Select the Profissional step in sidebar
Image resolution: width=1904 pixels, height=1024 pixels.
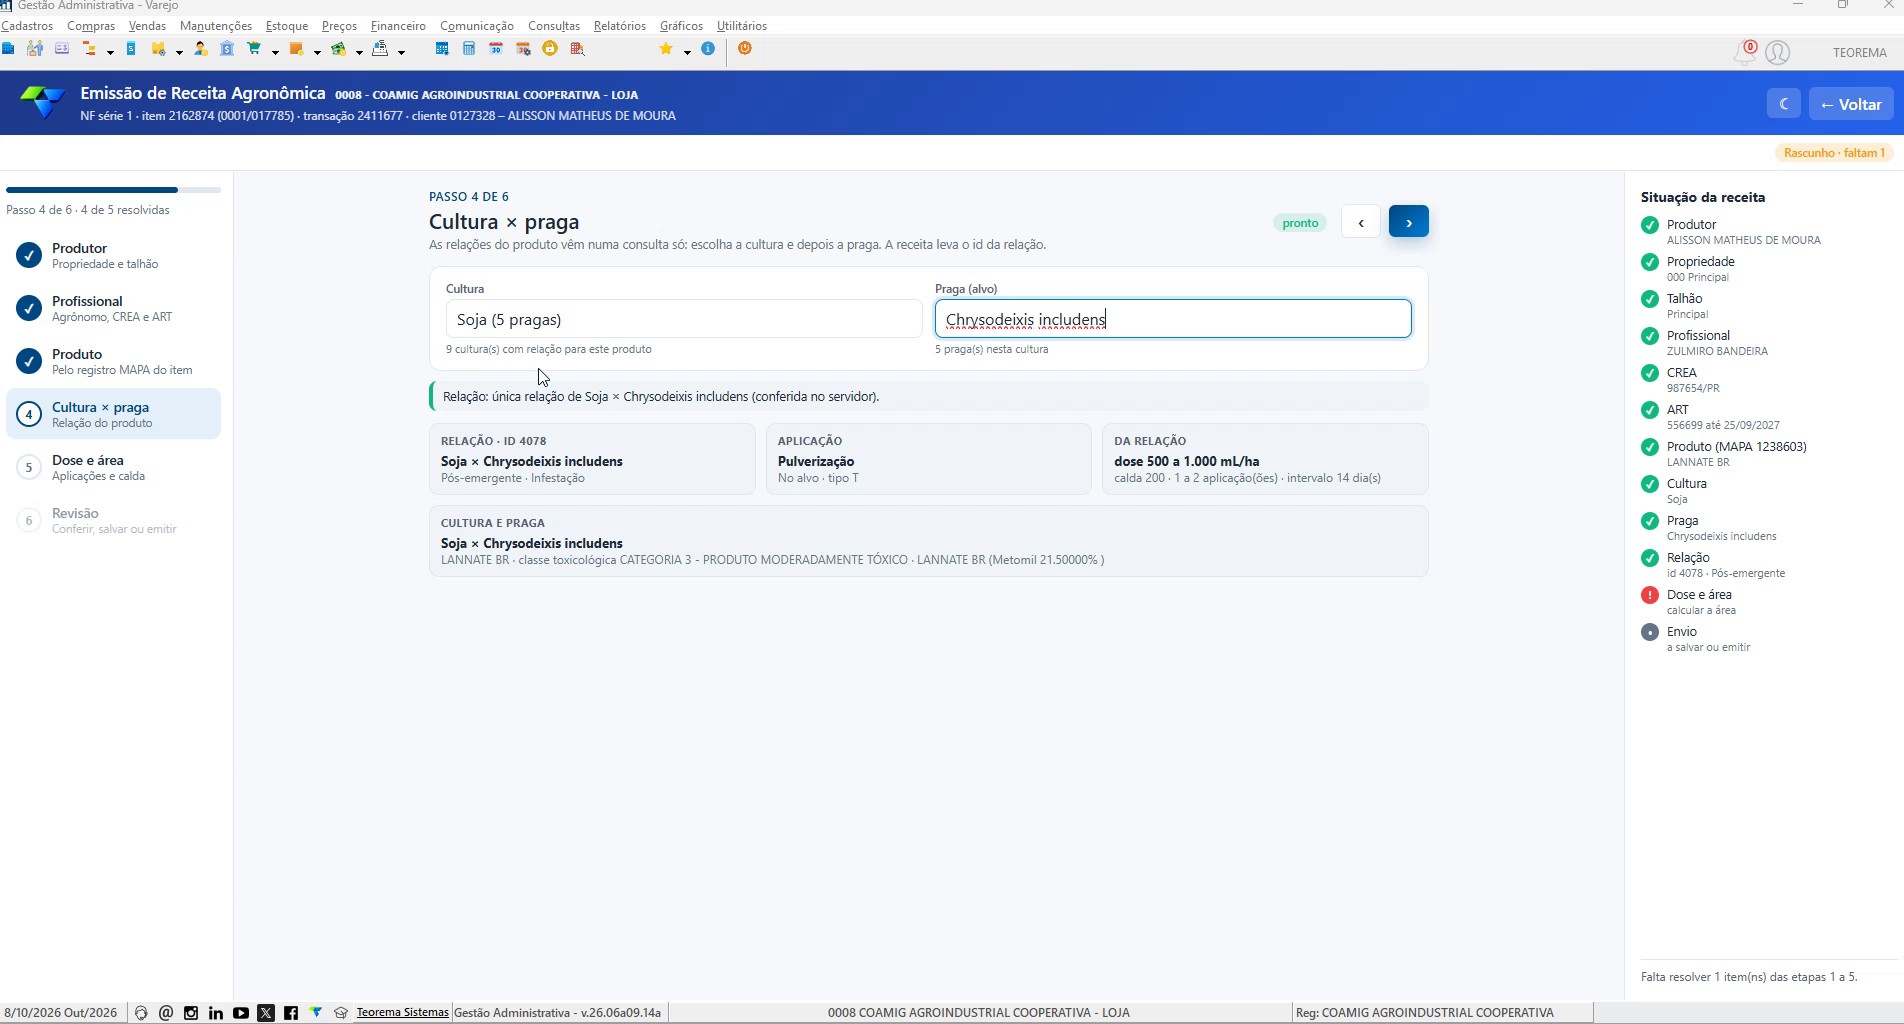click(113, 308)
